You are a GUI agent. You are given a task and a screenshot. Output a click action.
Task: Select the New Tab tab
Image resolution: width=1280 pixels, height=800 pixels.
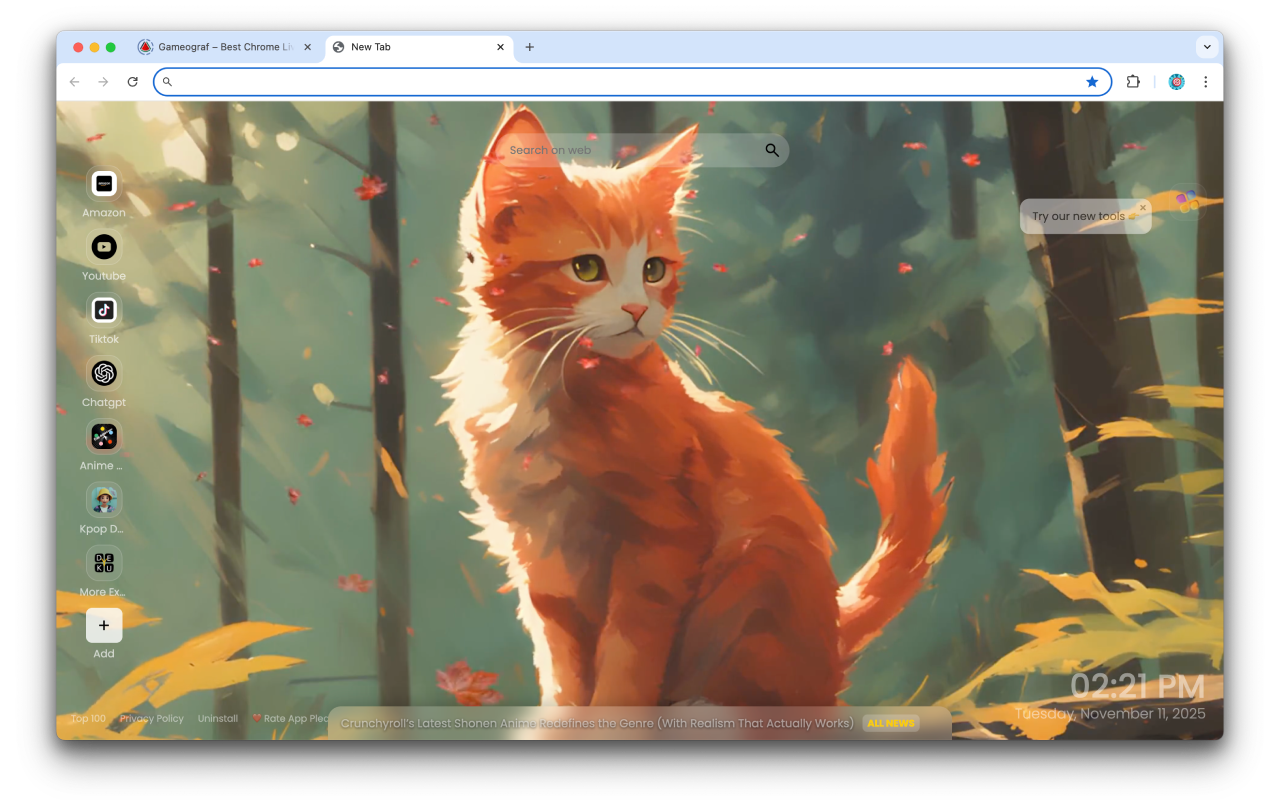coord(419,47)
